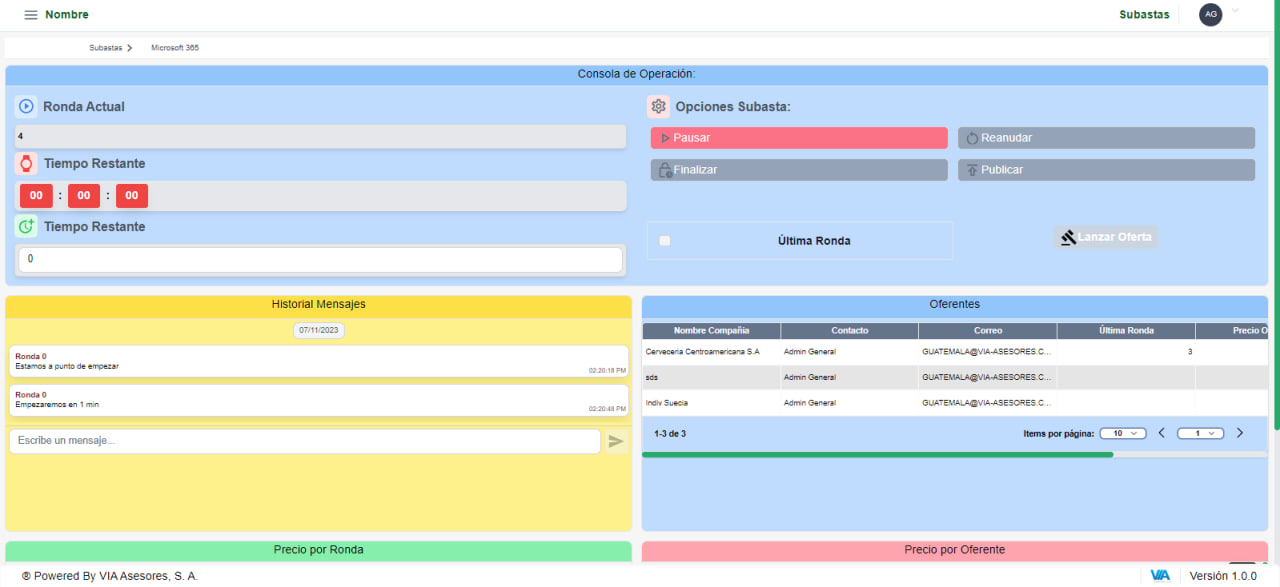Click the Última Ronda column header

pos(1126,331)
